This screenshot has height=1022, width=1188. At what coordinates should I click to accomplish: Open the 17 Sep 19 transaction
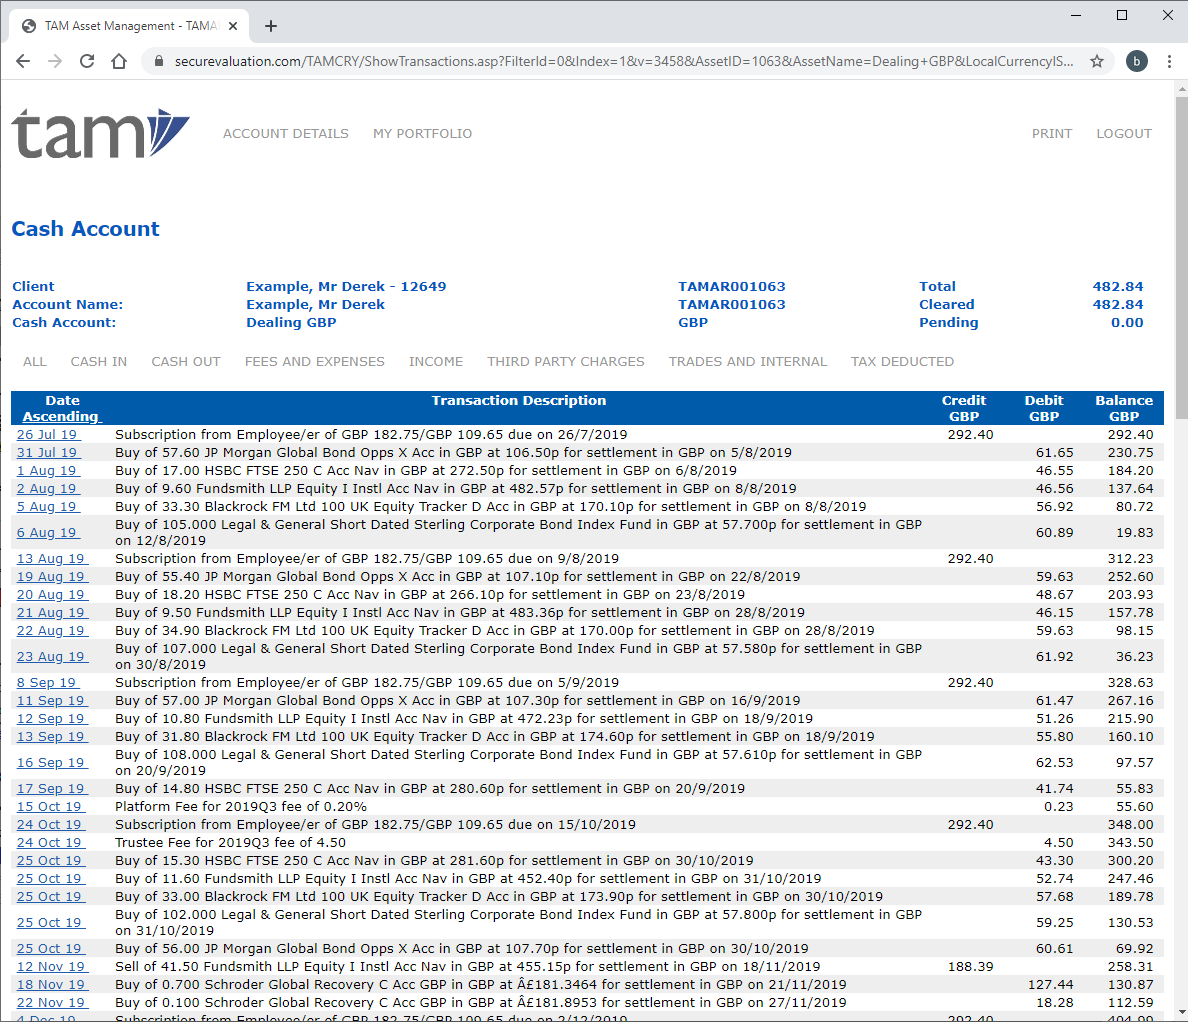[52, 789]
